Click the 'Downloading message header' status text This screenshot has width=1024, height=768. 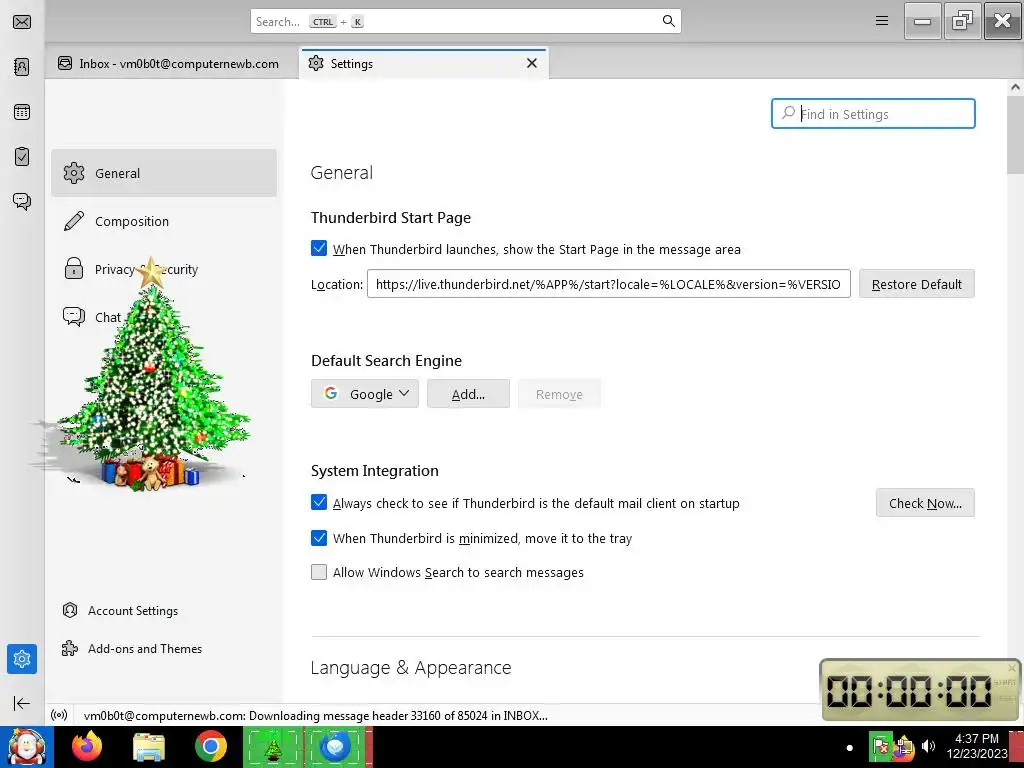[315, 715]
